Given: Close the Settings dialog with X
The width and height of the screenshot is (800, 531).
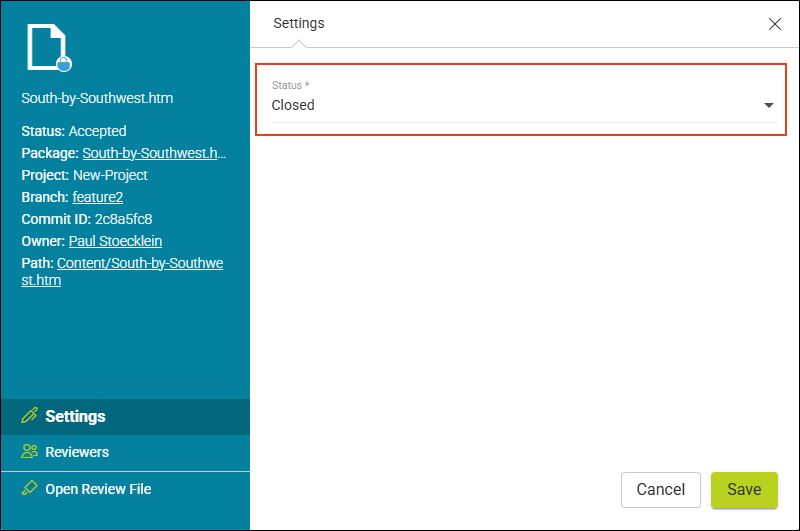Looking at the screenshot, I should (x=774, y=23).
